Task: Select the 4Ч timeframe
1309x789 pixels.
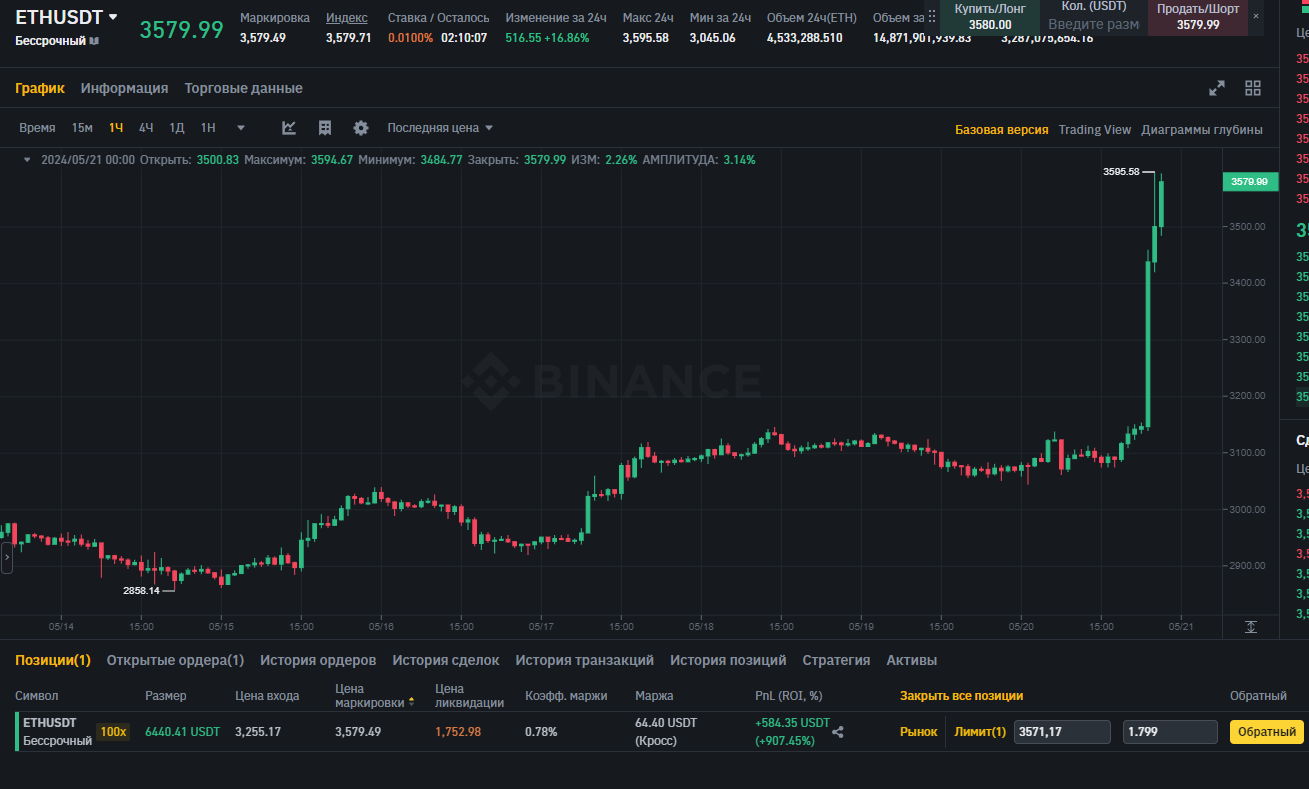Action: (146, 128)
